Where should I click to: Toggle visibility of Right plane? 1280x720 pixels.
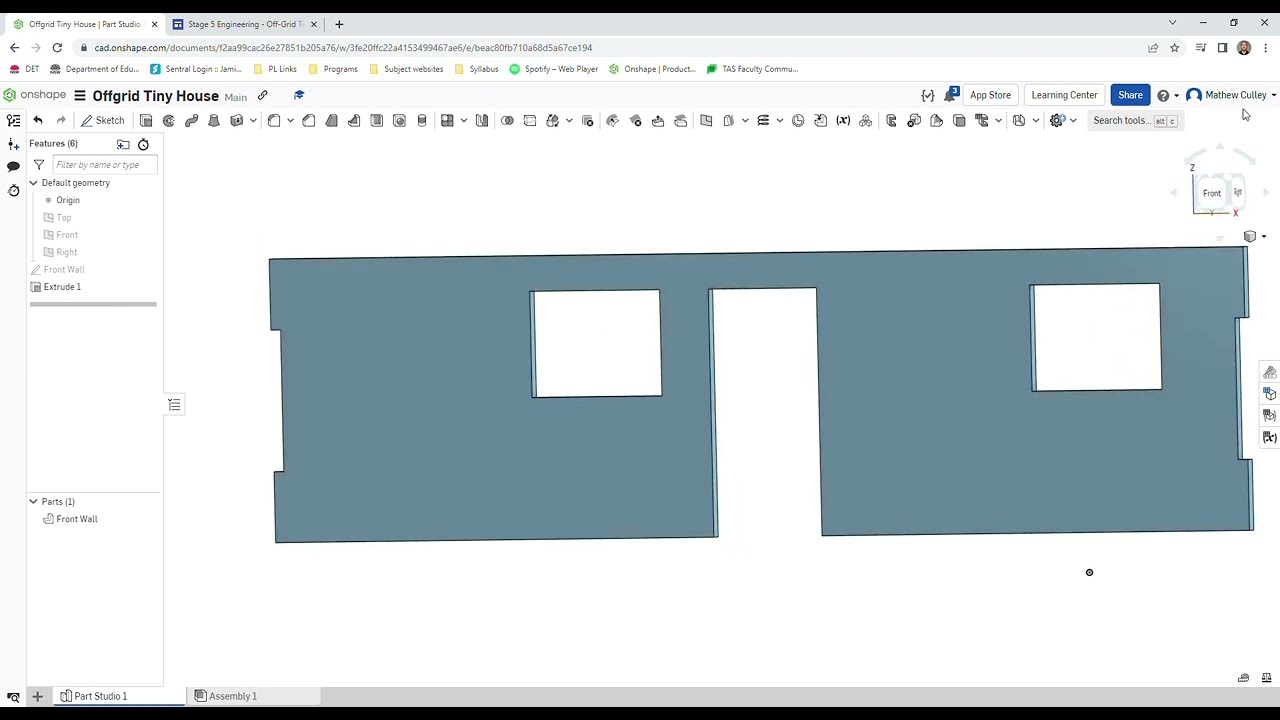(x=48, y=252)
